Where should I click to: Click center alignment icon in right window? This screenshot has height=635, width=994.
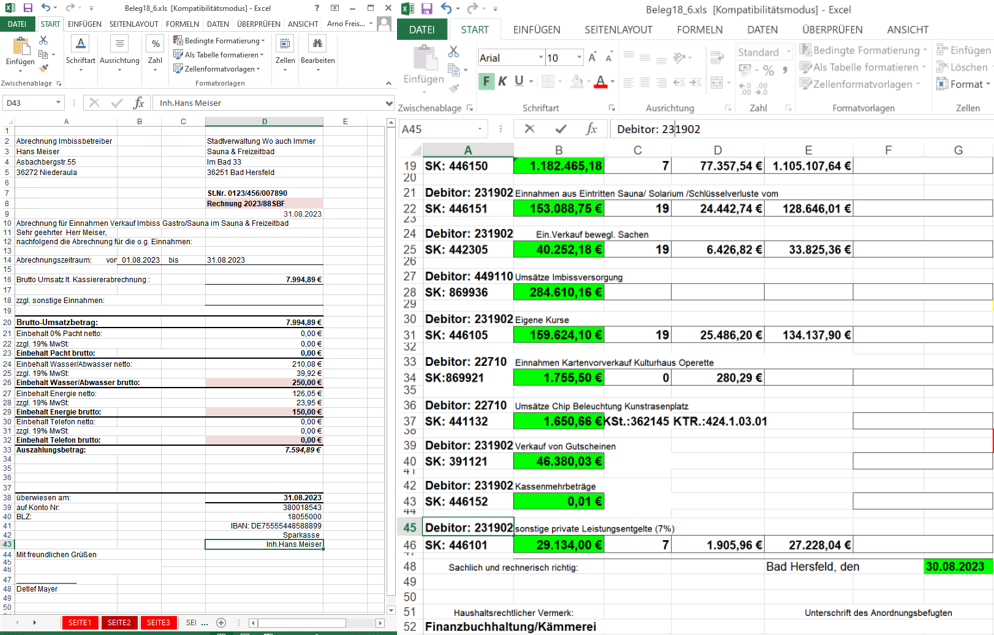click(645, 82)
